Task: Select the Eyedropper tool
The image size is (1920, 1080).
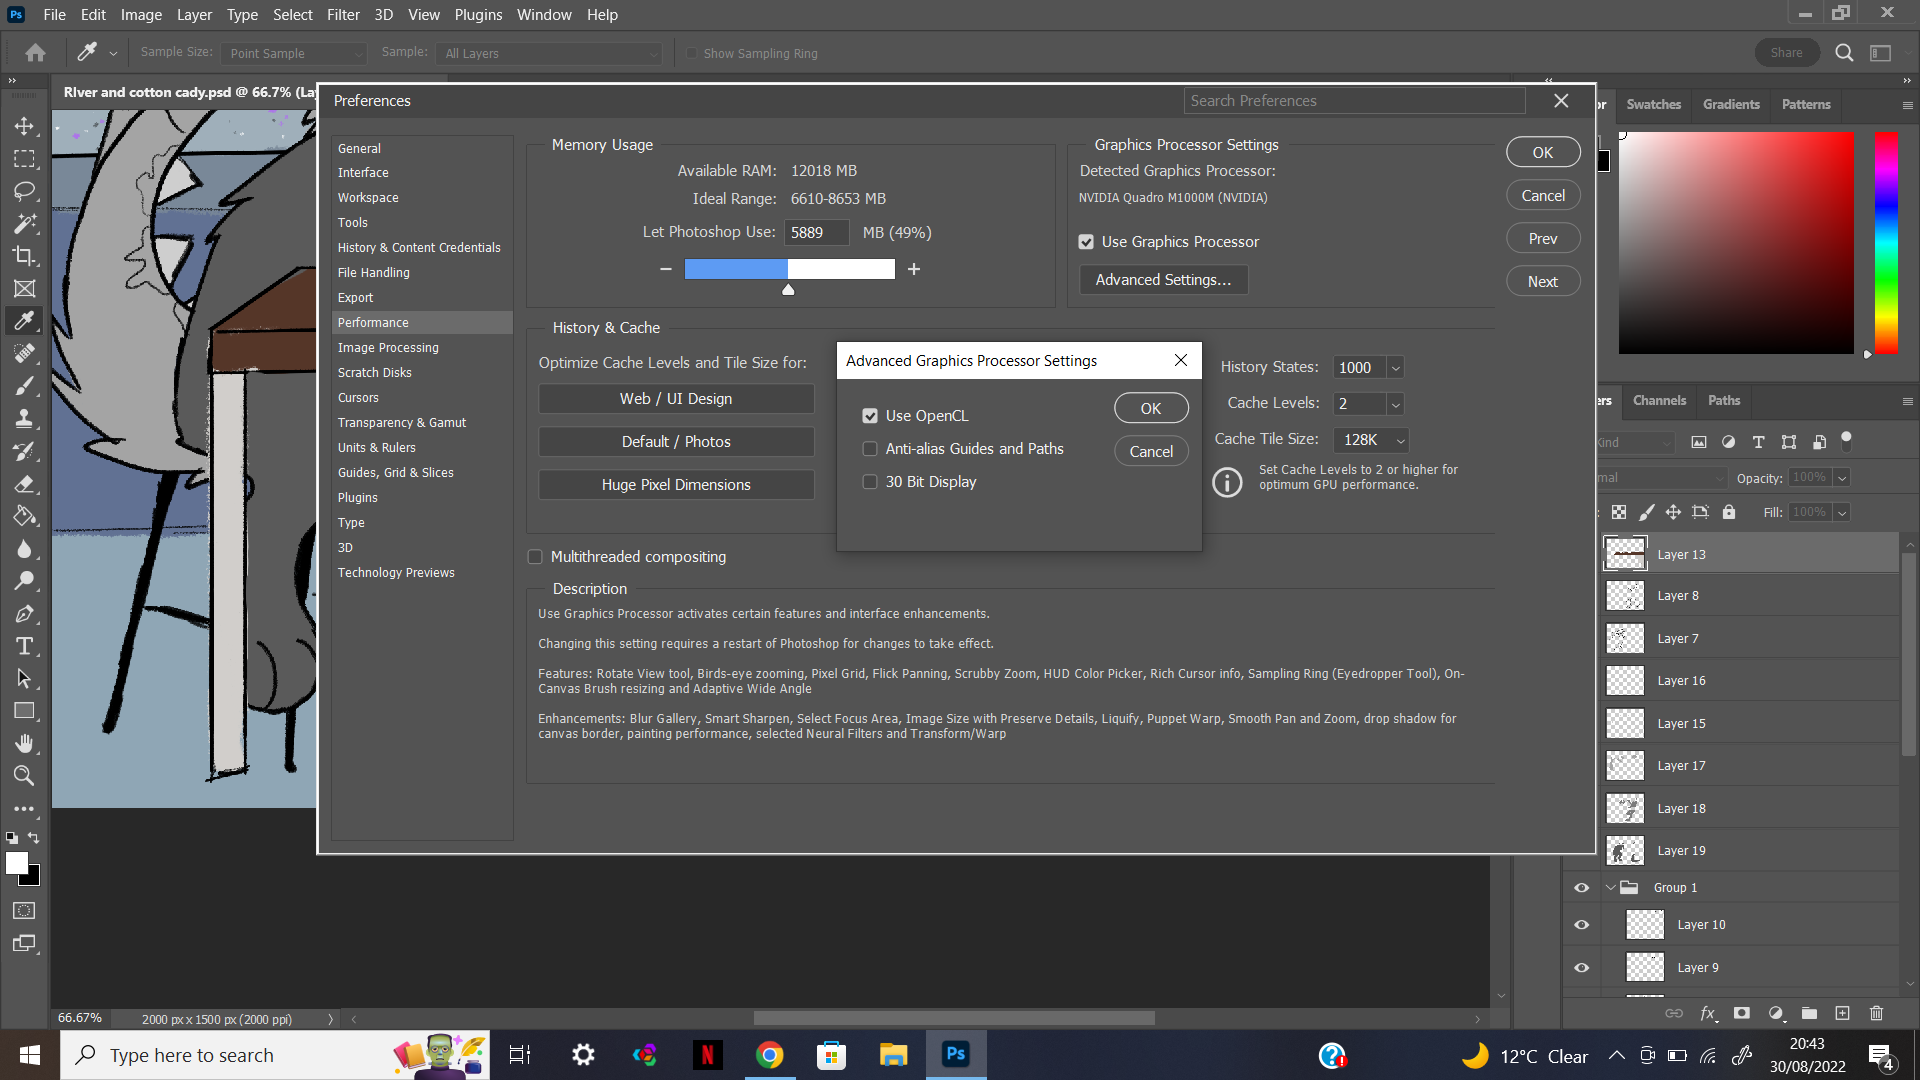Action: [25, 320]
